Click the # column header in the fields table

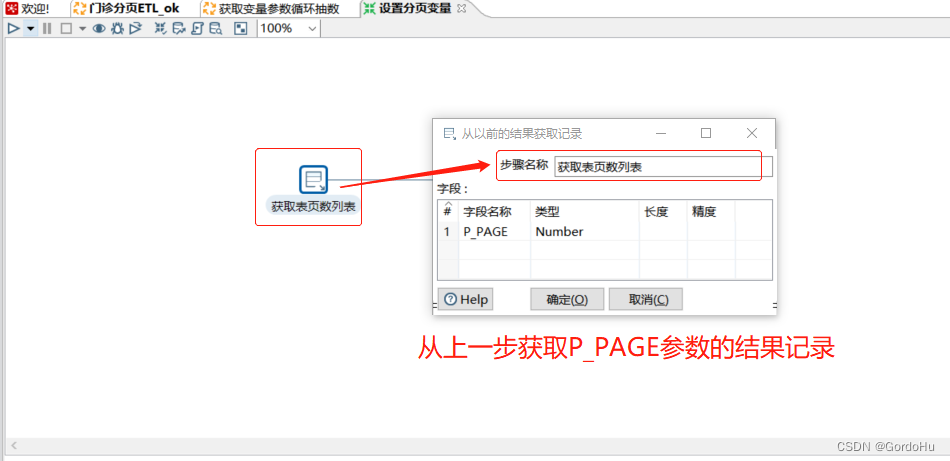pos(448,212)
